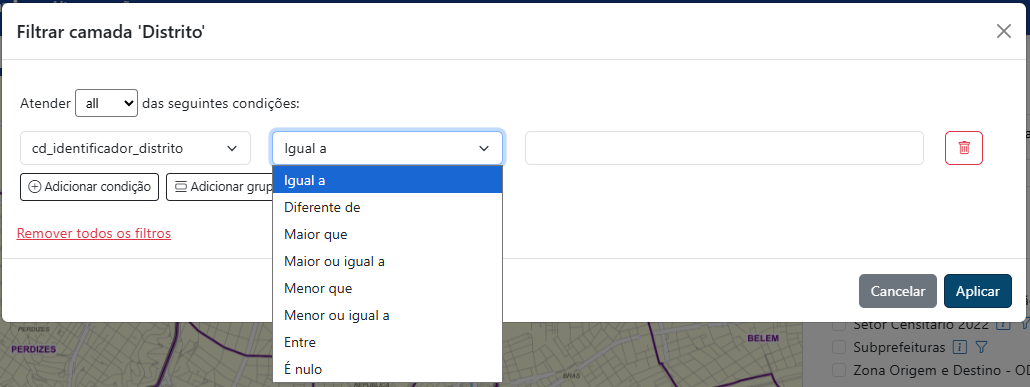Viewport: 1030px width, 387px height.
Task: Open the info icon for Setor Censitário 2022
Action: coord(1002,325)
